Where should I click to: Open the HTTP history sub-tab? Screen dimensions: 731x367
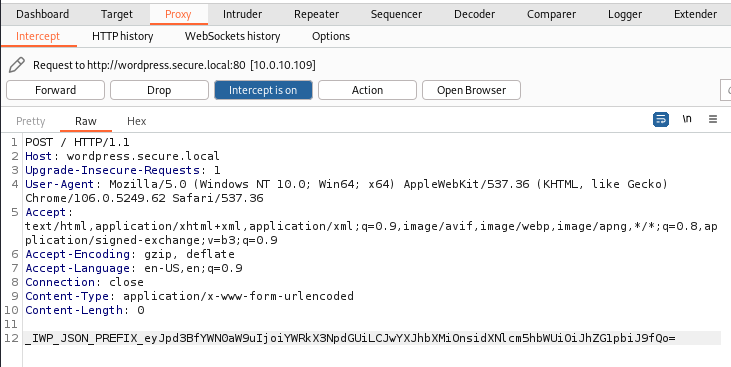pyautogui.click(x=123, y=36)
